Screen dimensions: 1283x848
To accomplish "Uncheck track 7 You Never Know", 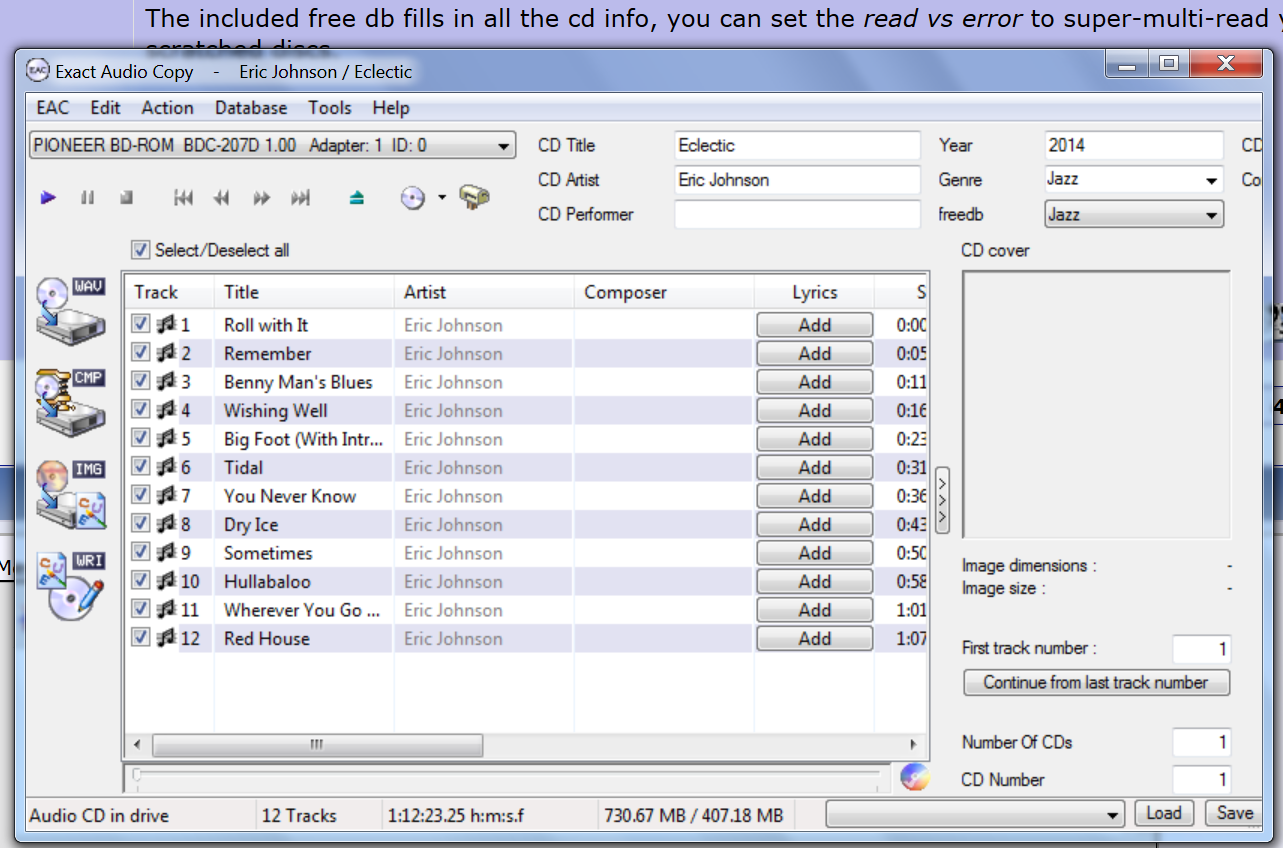I will coord(141,495).
